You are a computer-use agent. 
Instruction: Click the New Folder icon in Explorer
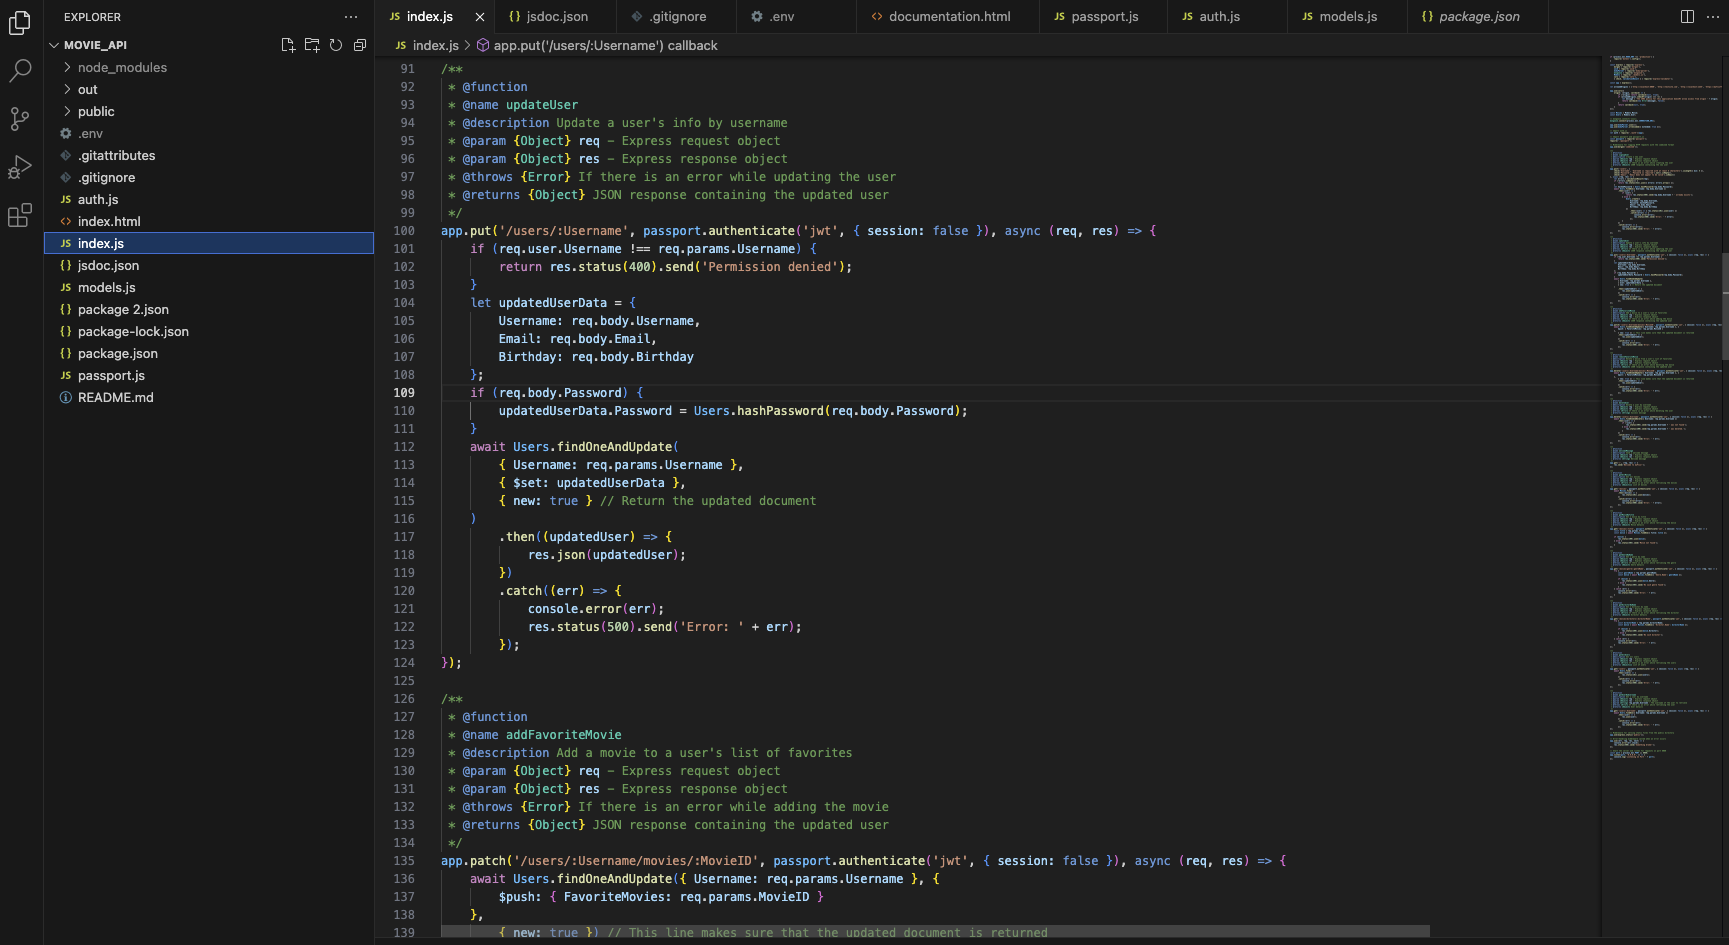click(312, 45)
